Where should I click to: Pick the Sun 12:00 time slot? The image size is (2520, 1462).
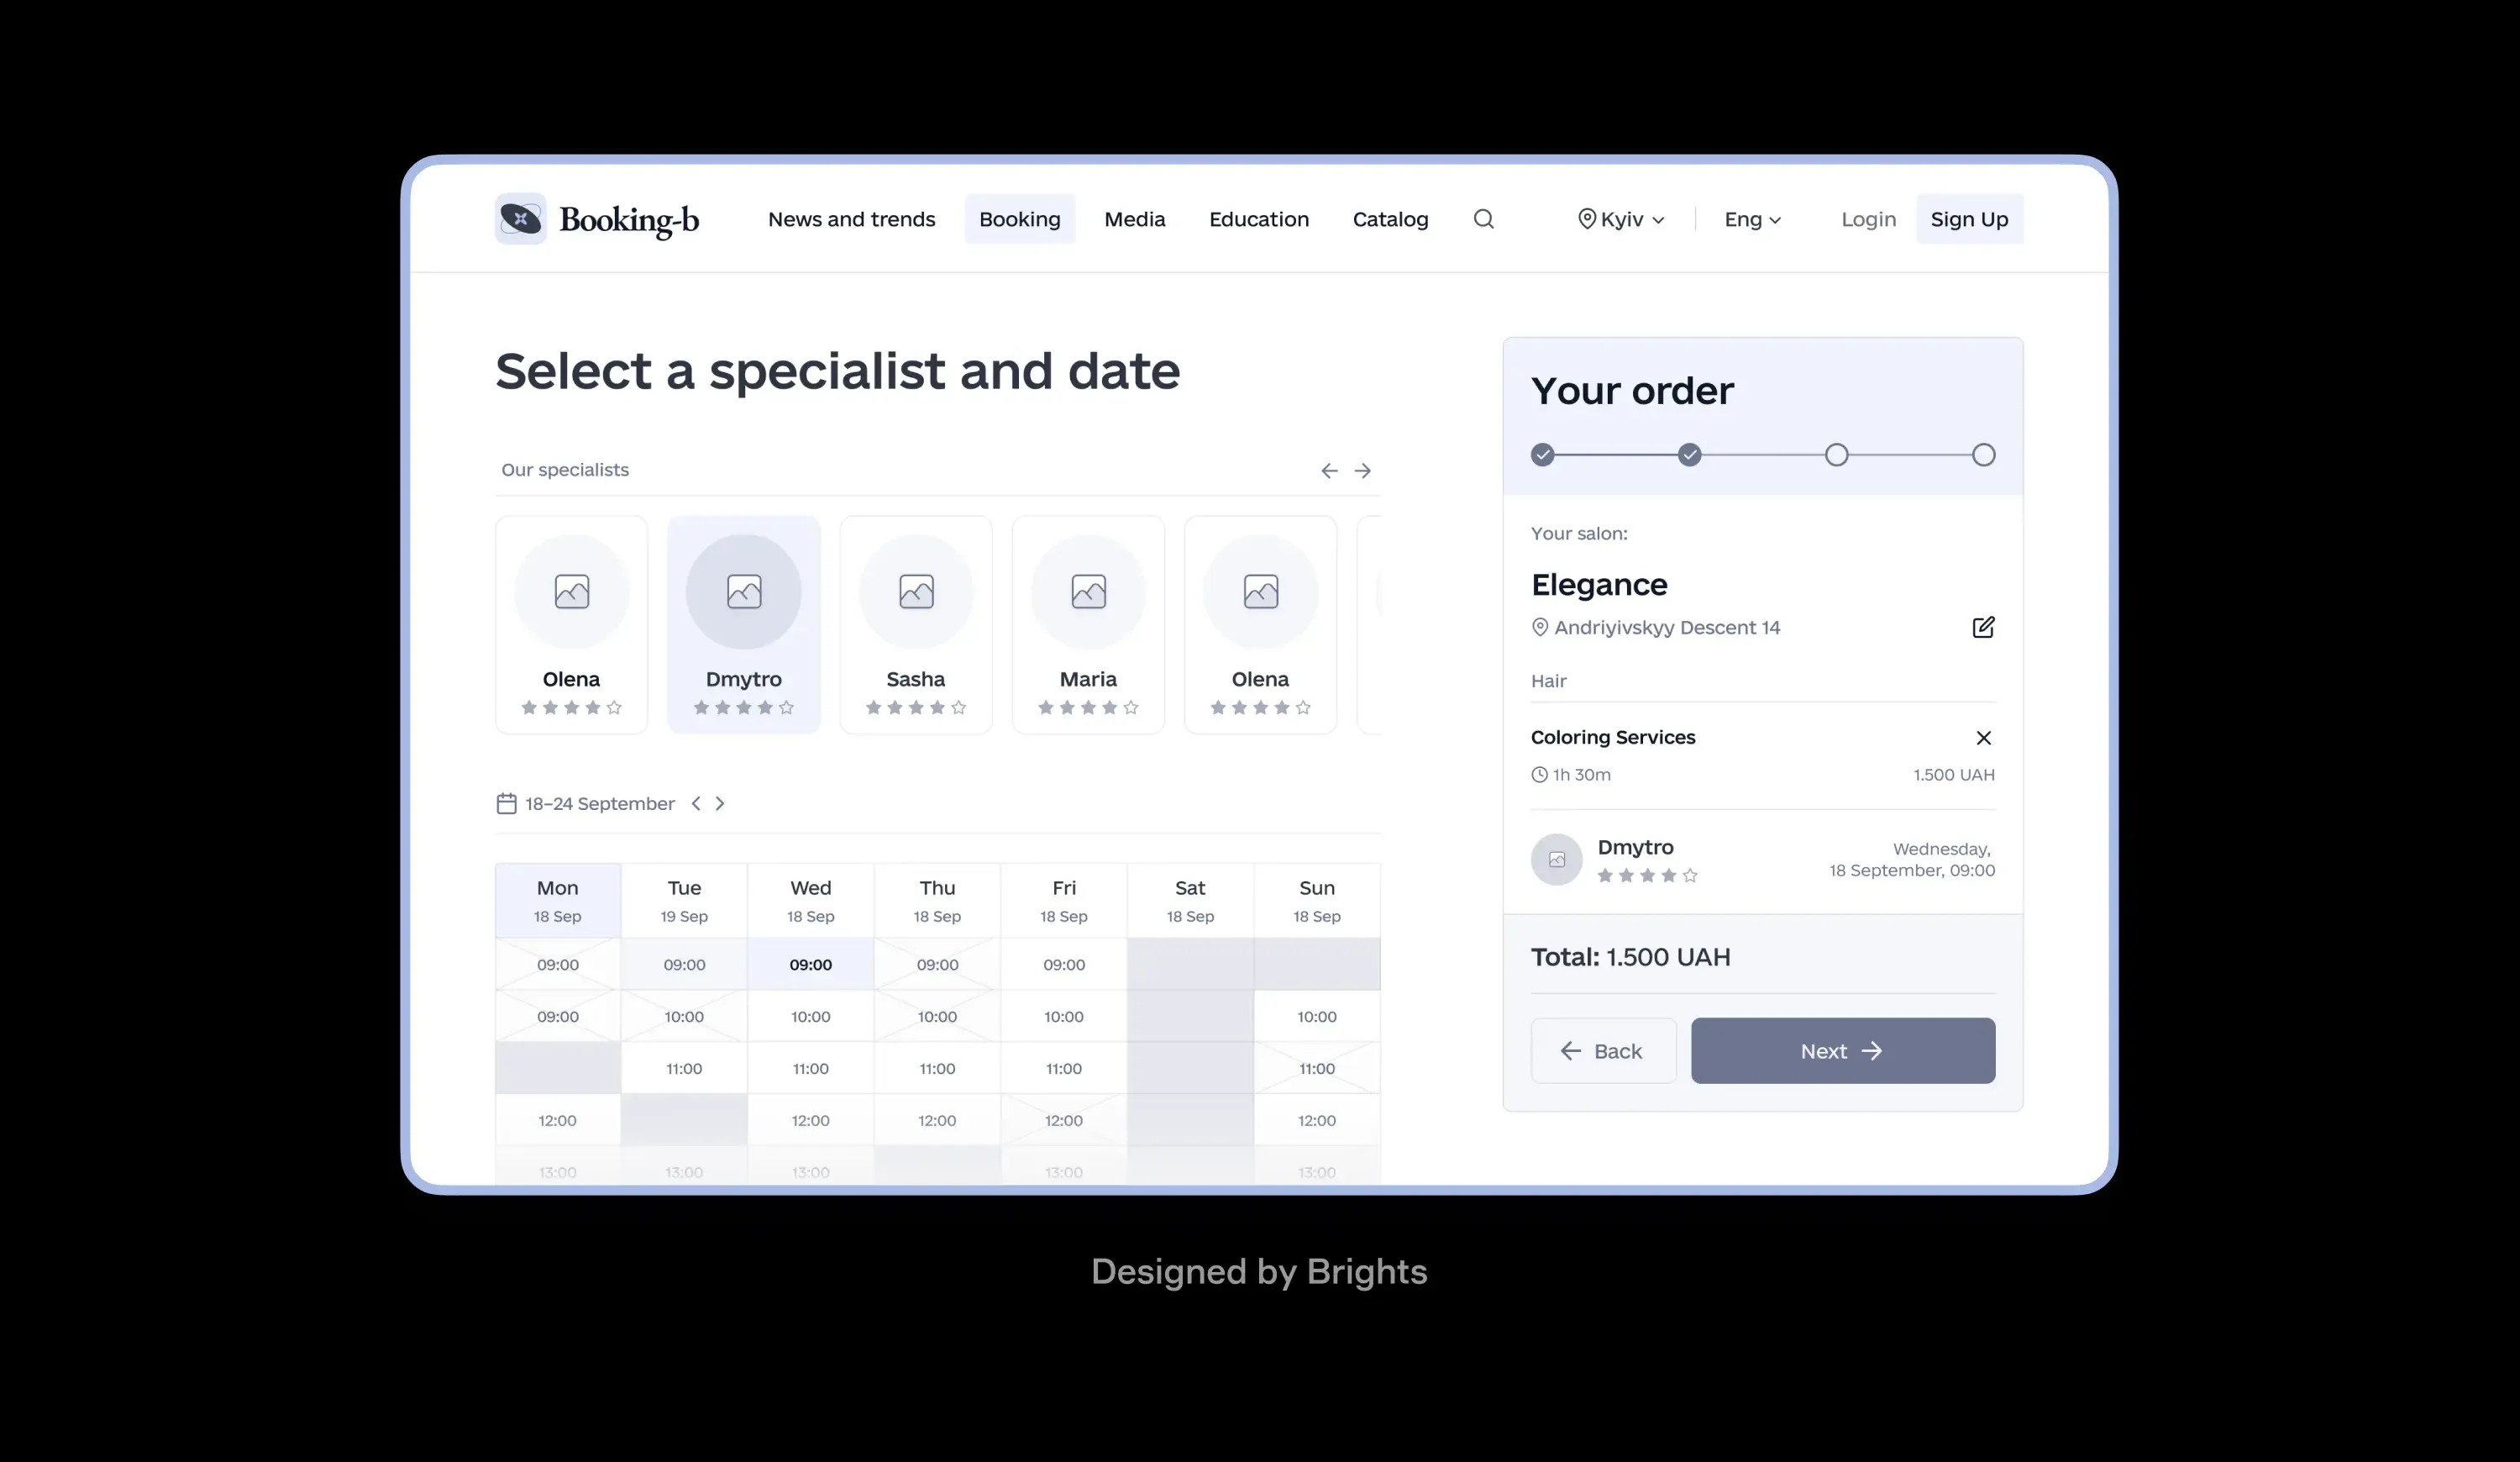tap(1317, 1121)
